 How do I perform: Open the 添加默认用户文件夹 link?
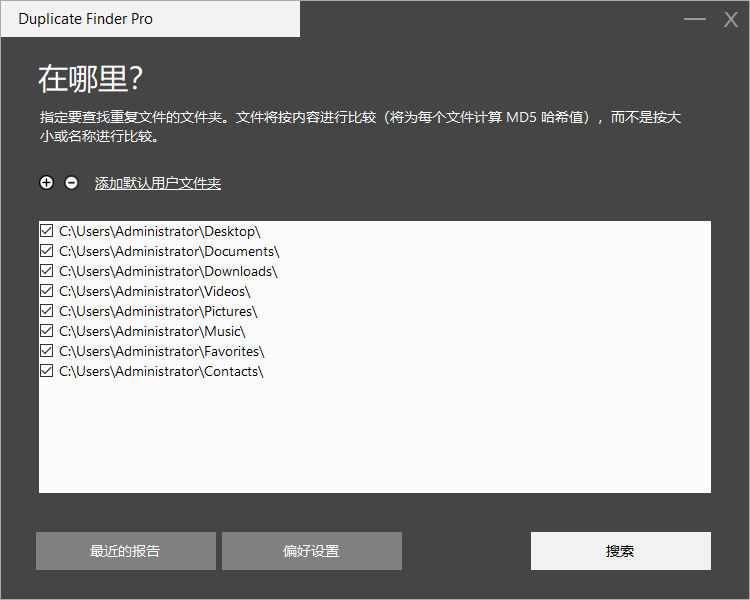[x=158, y=183]
